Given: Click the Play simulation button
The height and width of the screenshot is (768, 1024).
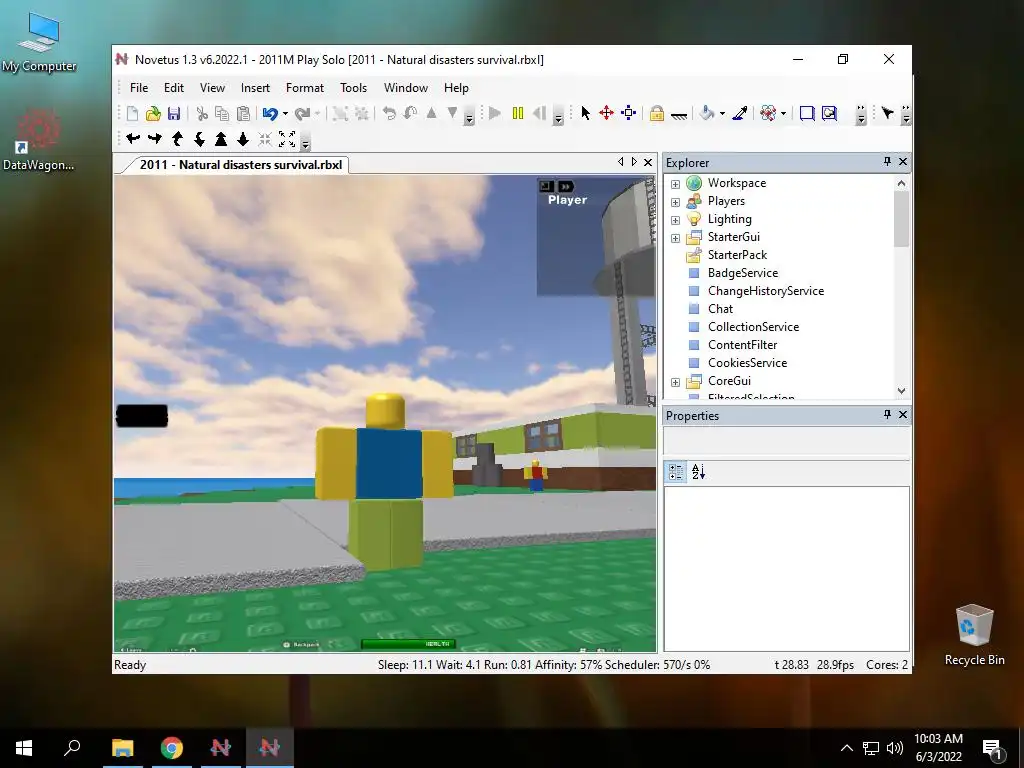Looking at the screenshot, I should point(495,113).
